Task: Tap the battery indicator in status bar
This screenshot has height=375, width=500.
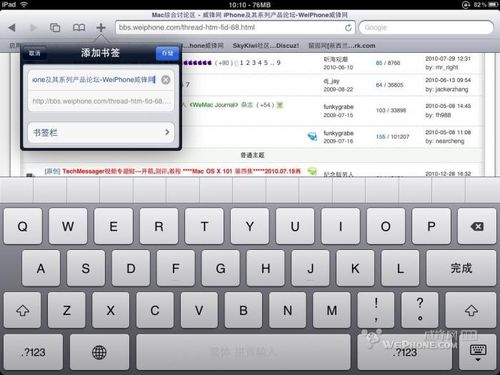Action: 493,5
